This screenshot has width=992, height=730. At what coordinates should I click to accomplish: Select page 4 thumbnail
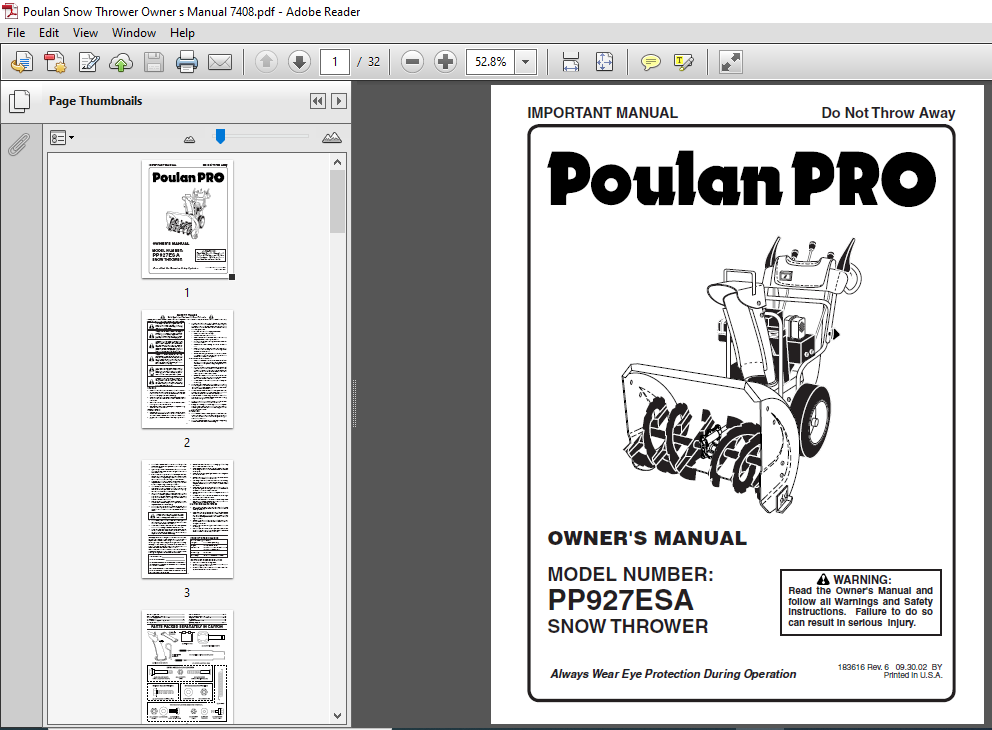pos(187,667)
